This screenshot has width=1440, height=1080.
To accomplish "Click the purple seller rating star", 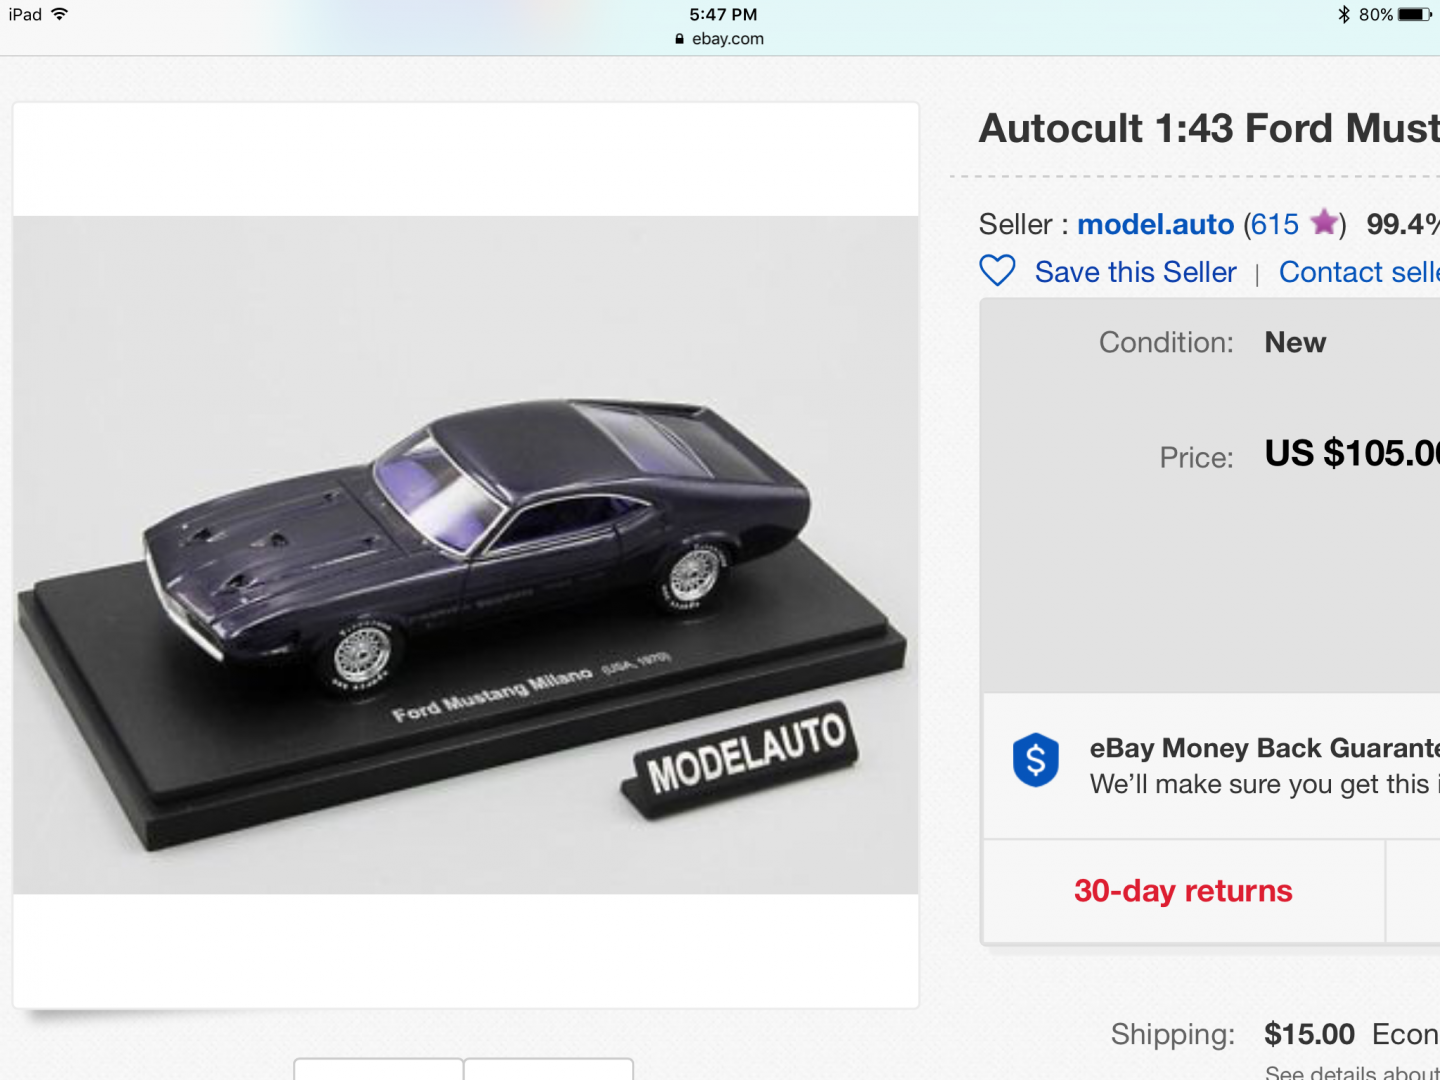I will pyautogui.click(x=1324, y=222).
